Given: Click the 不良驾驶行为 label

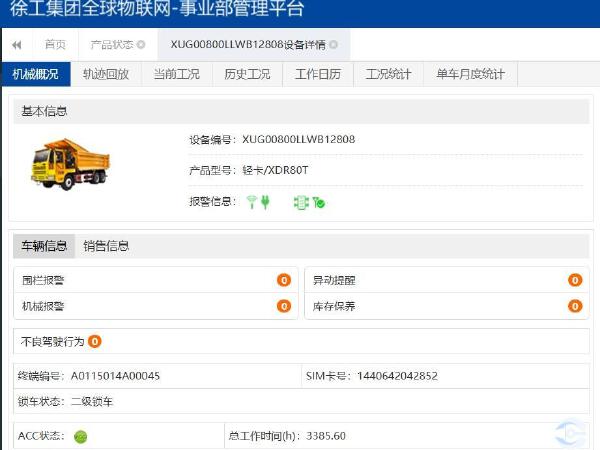Looking at the screenshot, I should pyautogui.click(x=52, y=341).
